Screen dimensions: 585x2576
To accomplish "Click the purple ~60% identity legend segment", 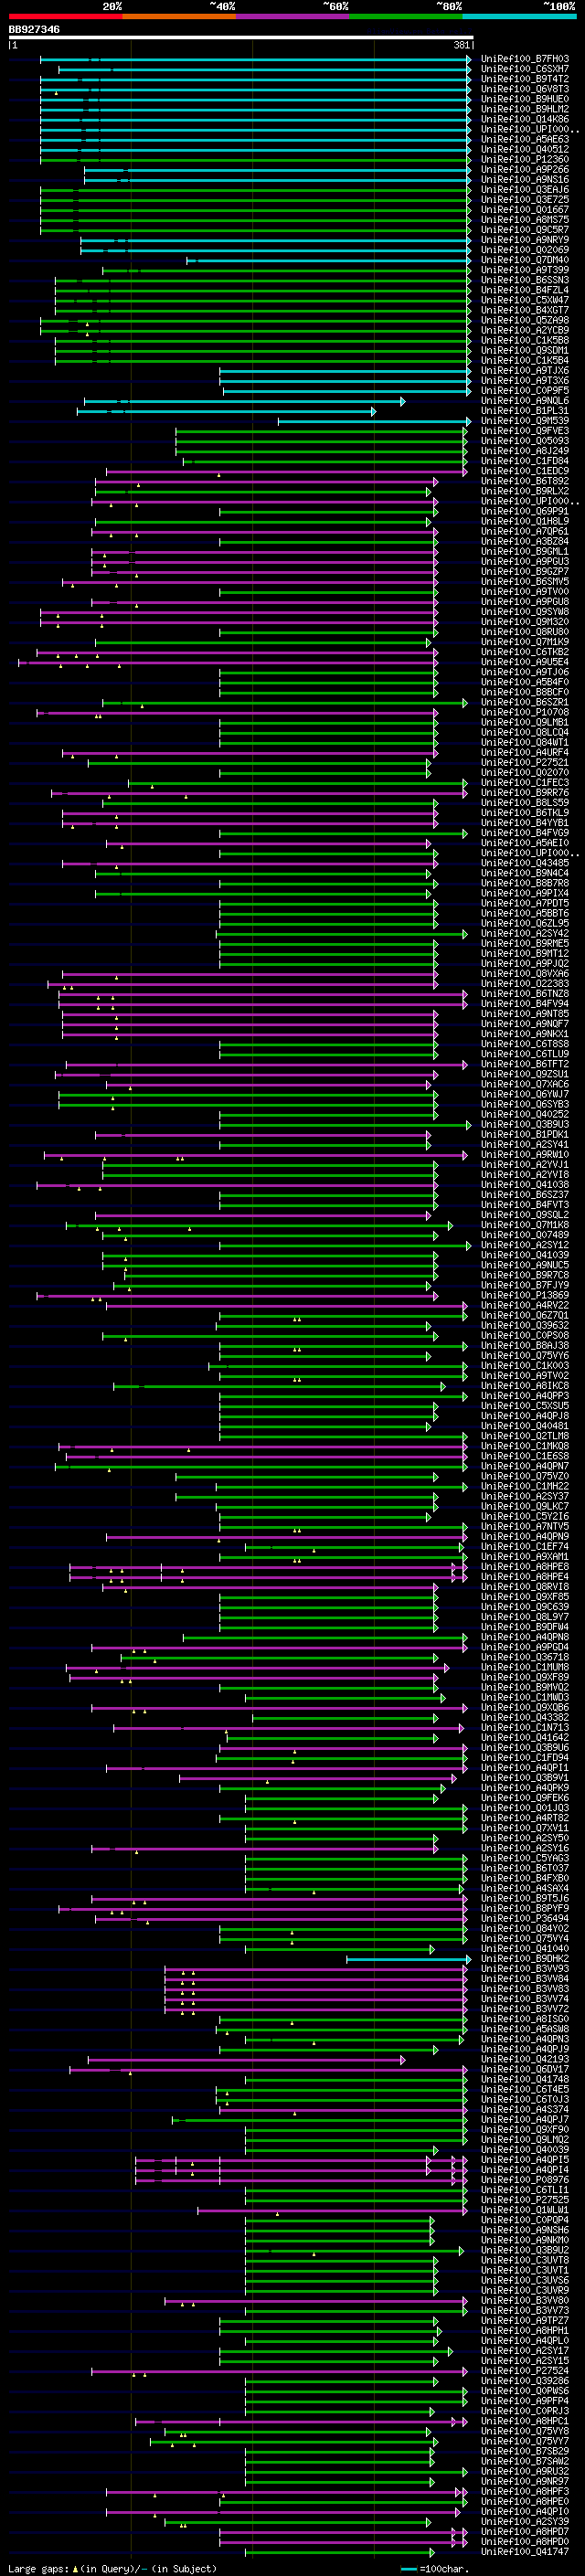I will point(293,16).
